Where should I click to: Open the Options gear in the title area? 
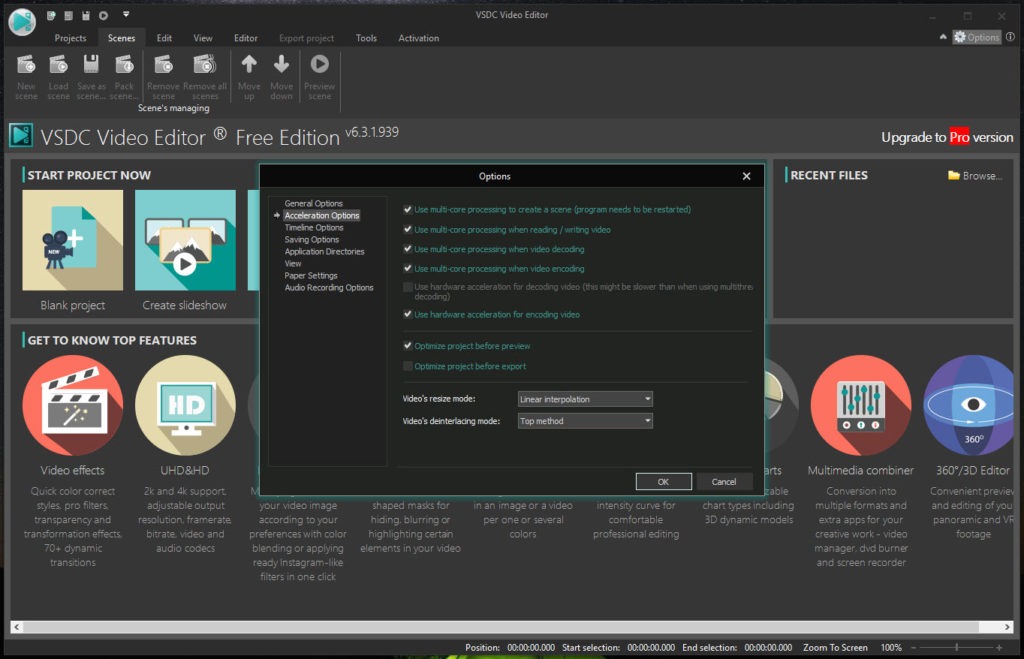[x=977, y=37]
